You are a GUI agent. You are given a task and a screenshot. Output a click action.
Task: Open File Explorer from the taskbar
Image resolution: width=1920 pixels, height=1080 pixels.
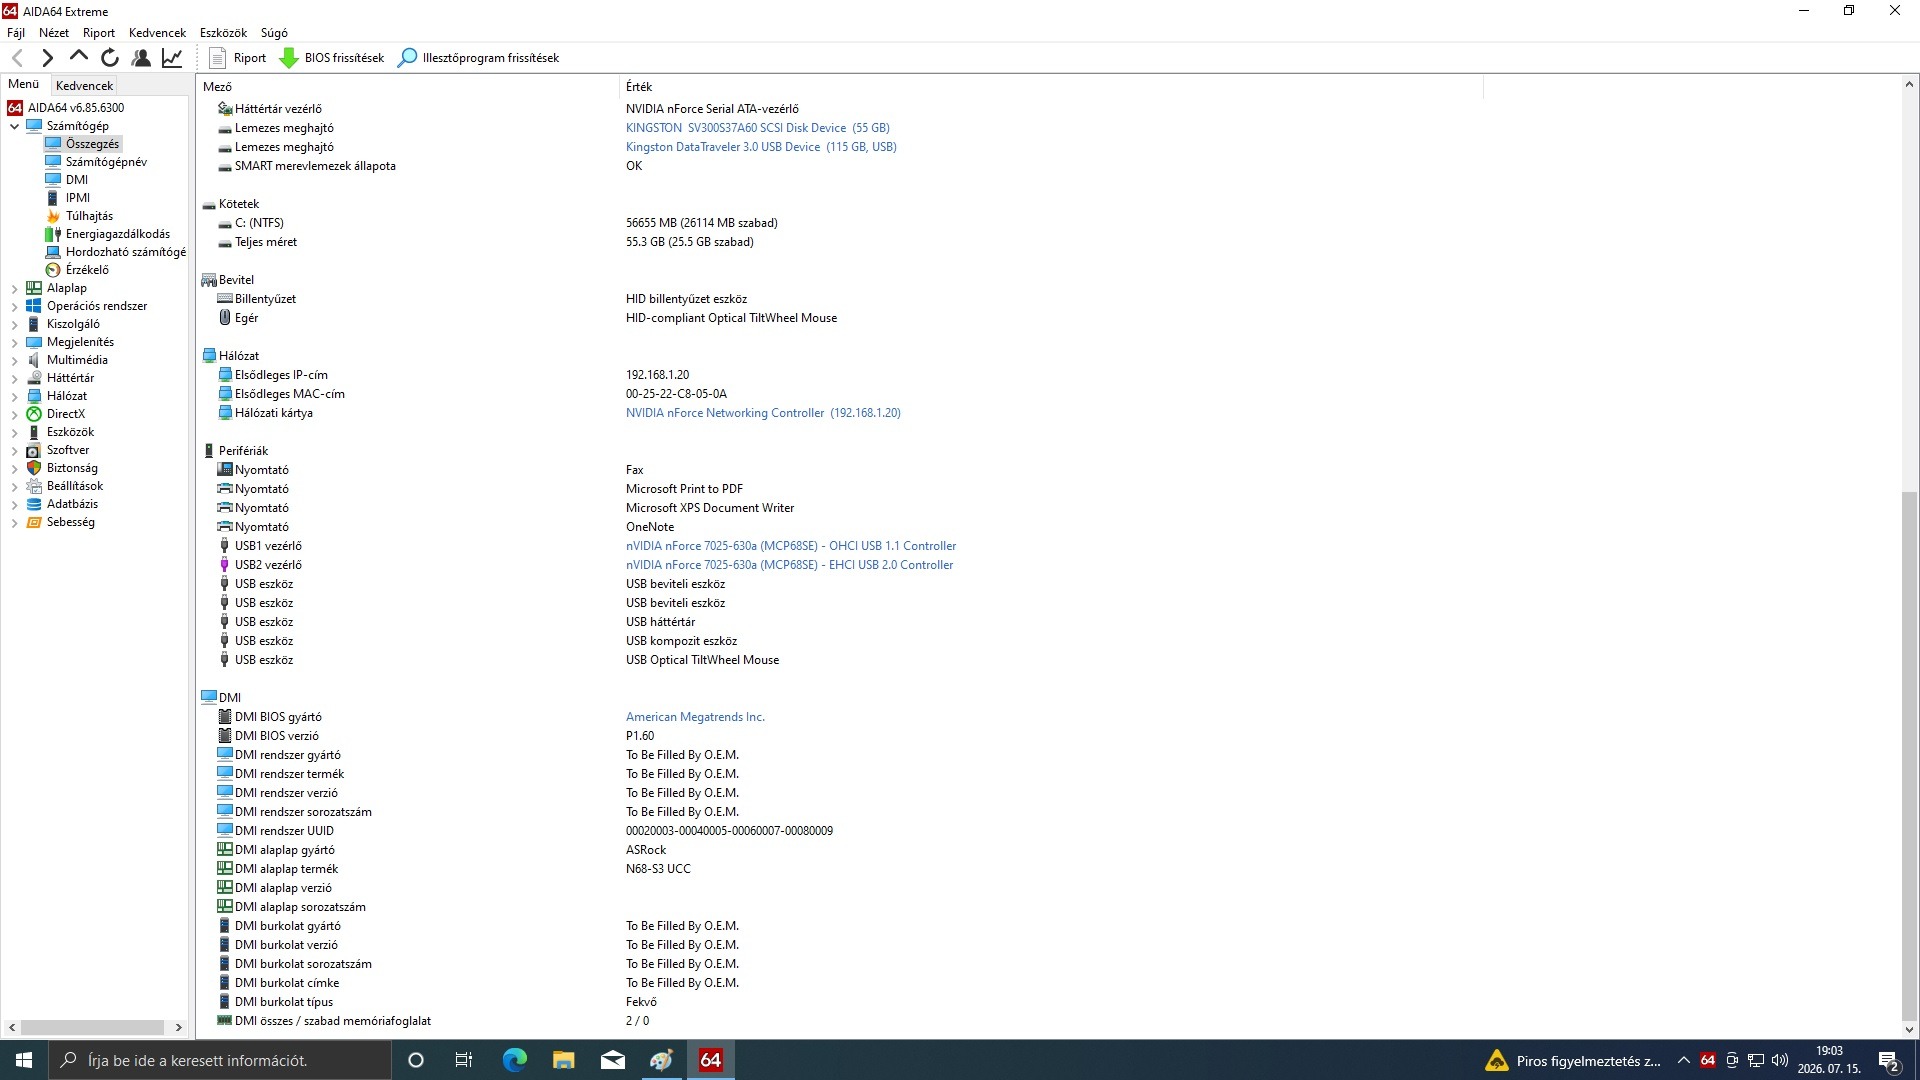[563, 1060]
